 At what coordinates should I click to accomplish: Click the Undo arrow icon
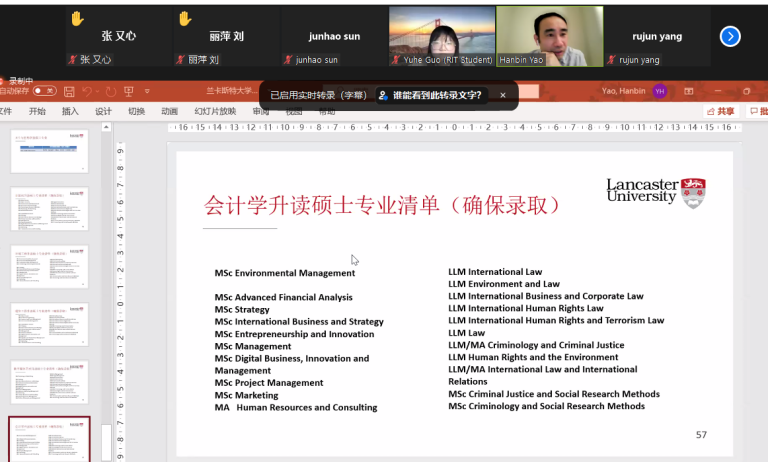pyautogui.click(x=88, y=91)
